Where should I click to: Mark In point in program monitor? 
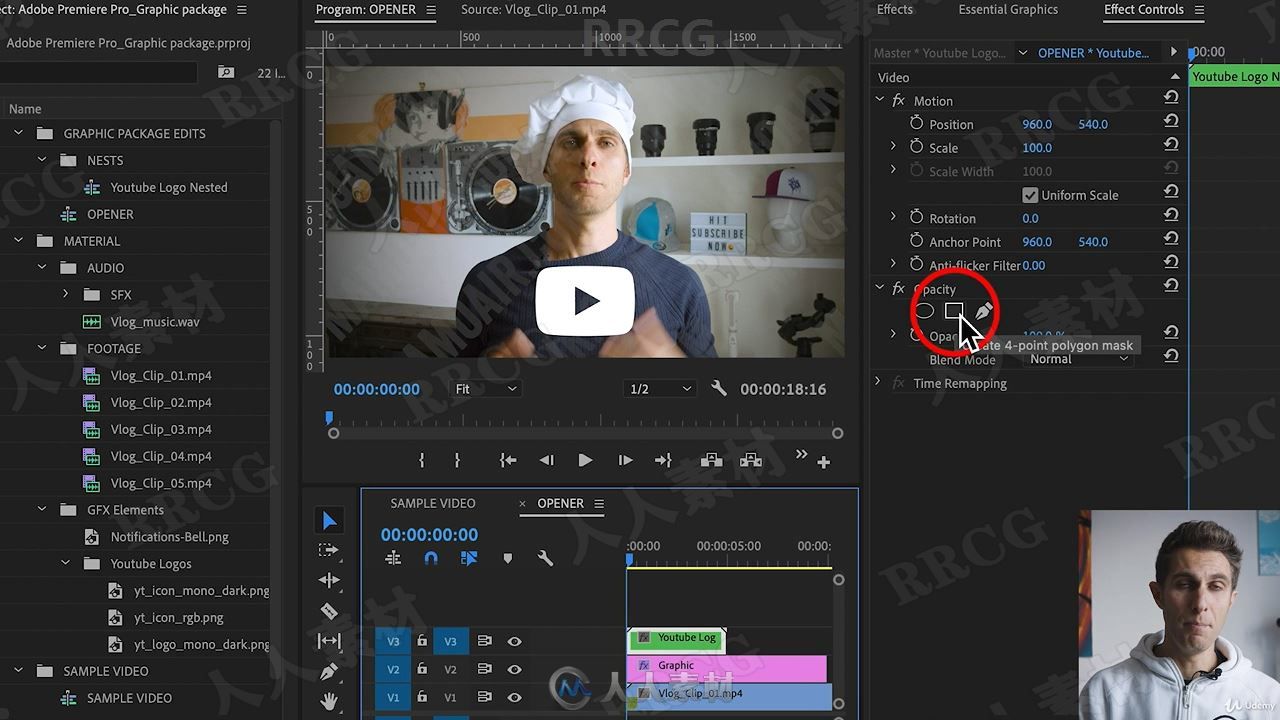421,460
